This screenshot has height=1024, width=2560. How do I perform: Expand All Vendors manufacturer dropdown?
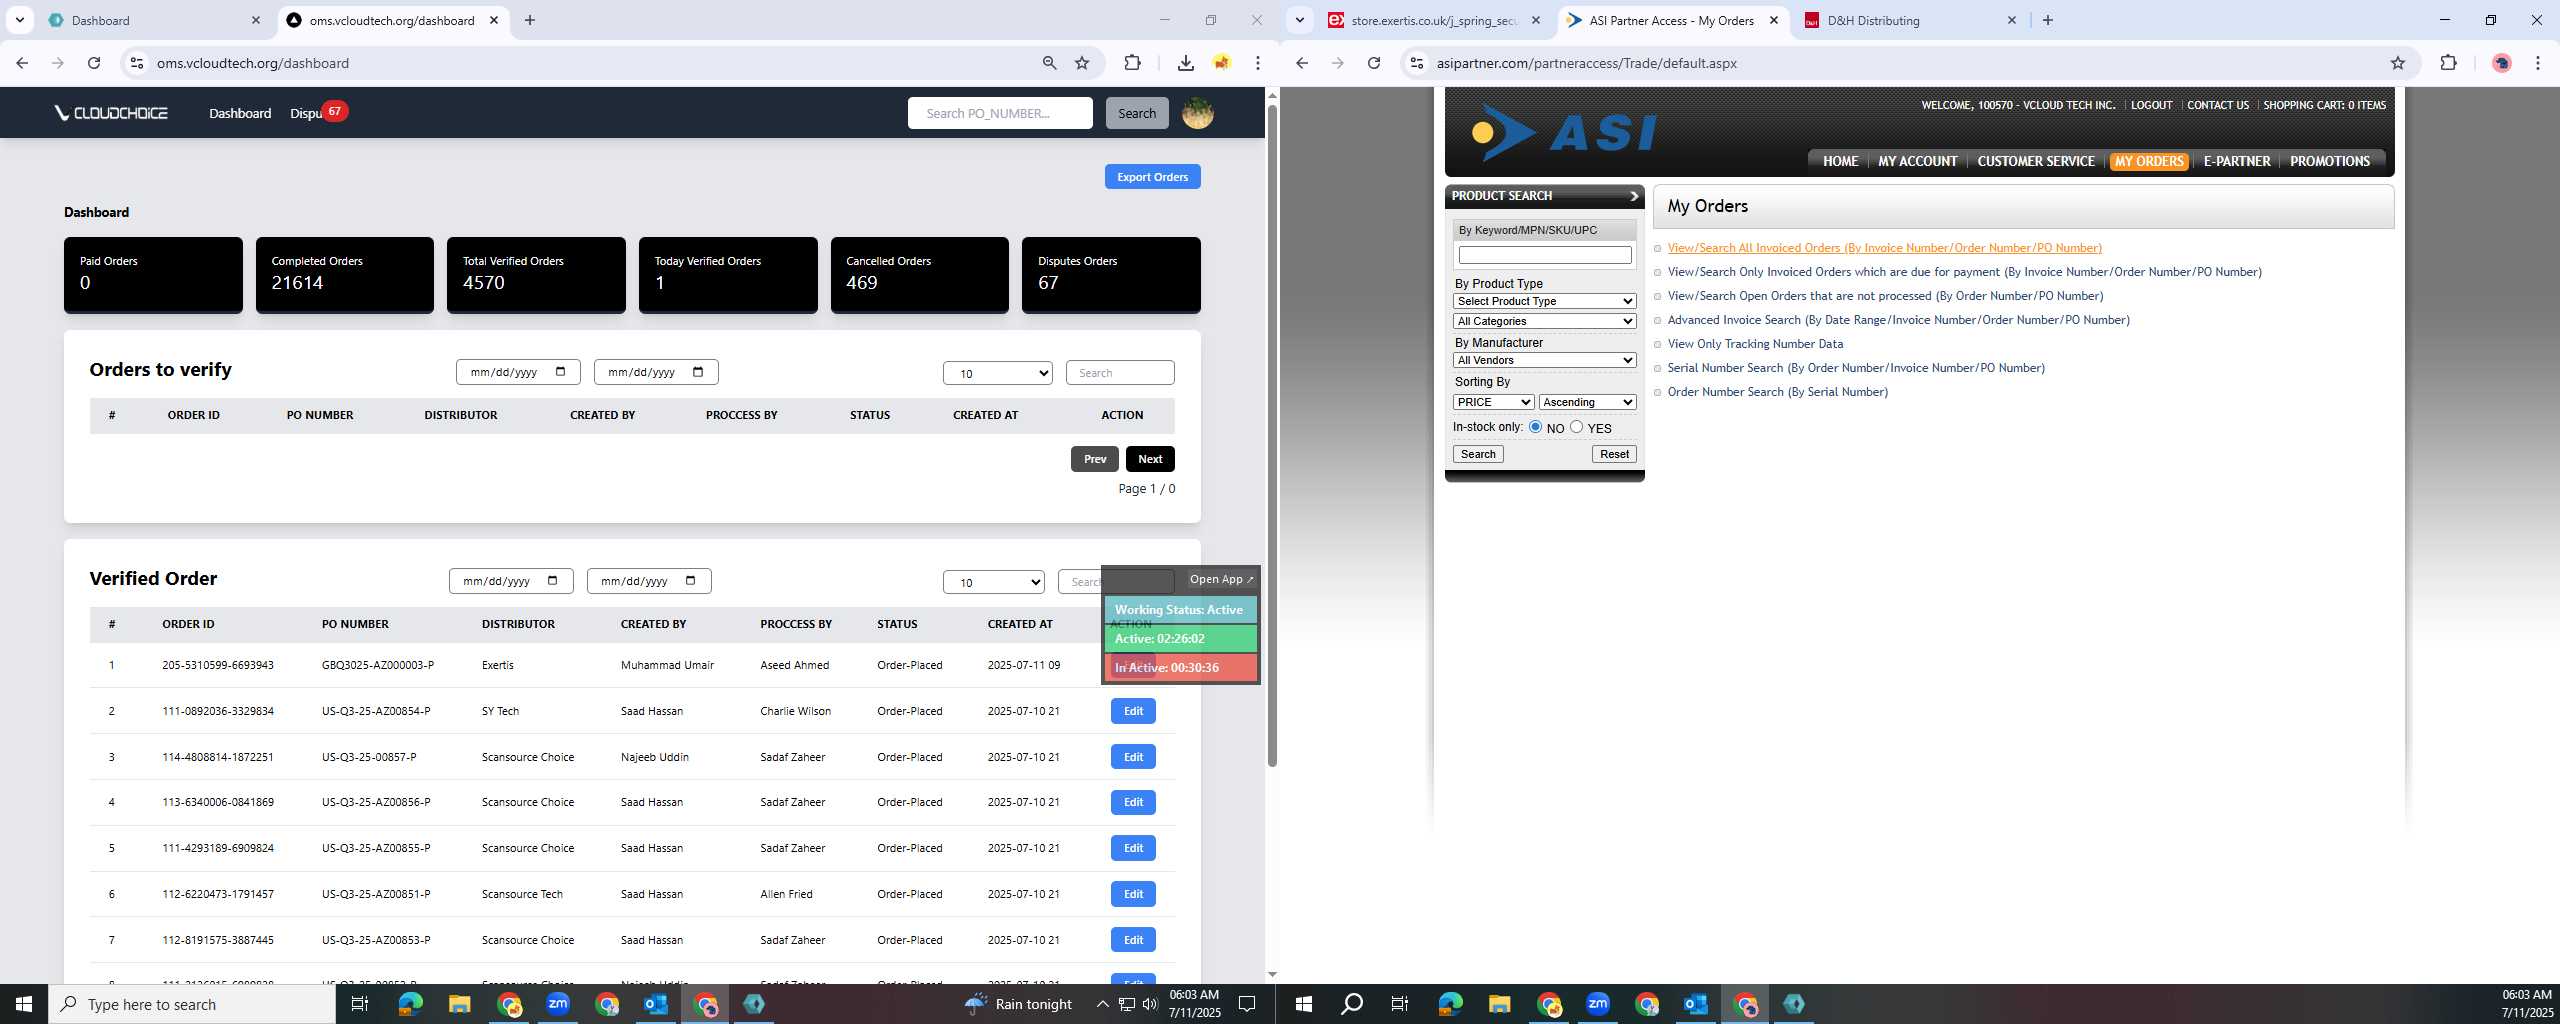(1544, 360)
